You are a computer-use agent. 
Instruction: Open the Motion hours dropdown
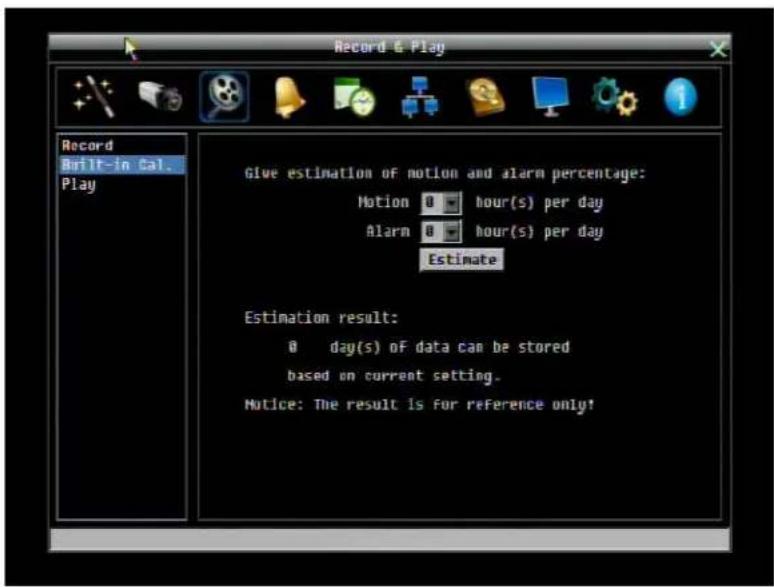[441, 203]
